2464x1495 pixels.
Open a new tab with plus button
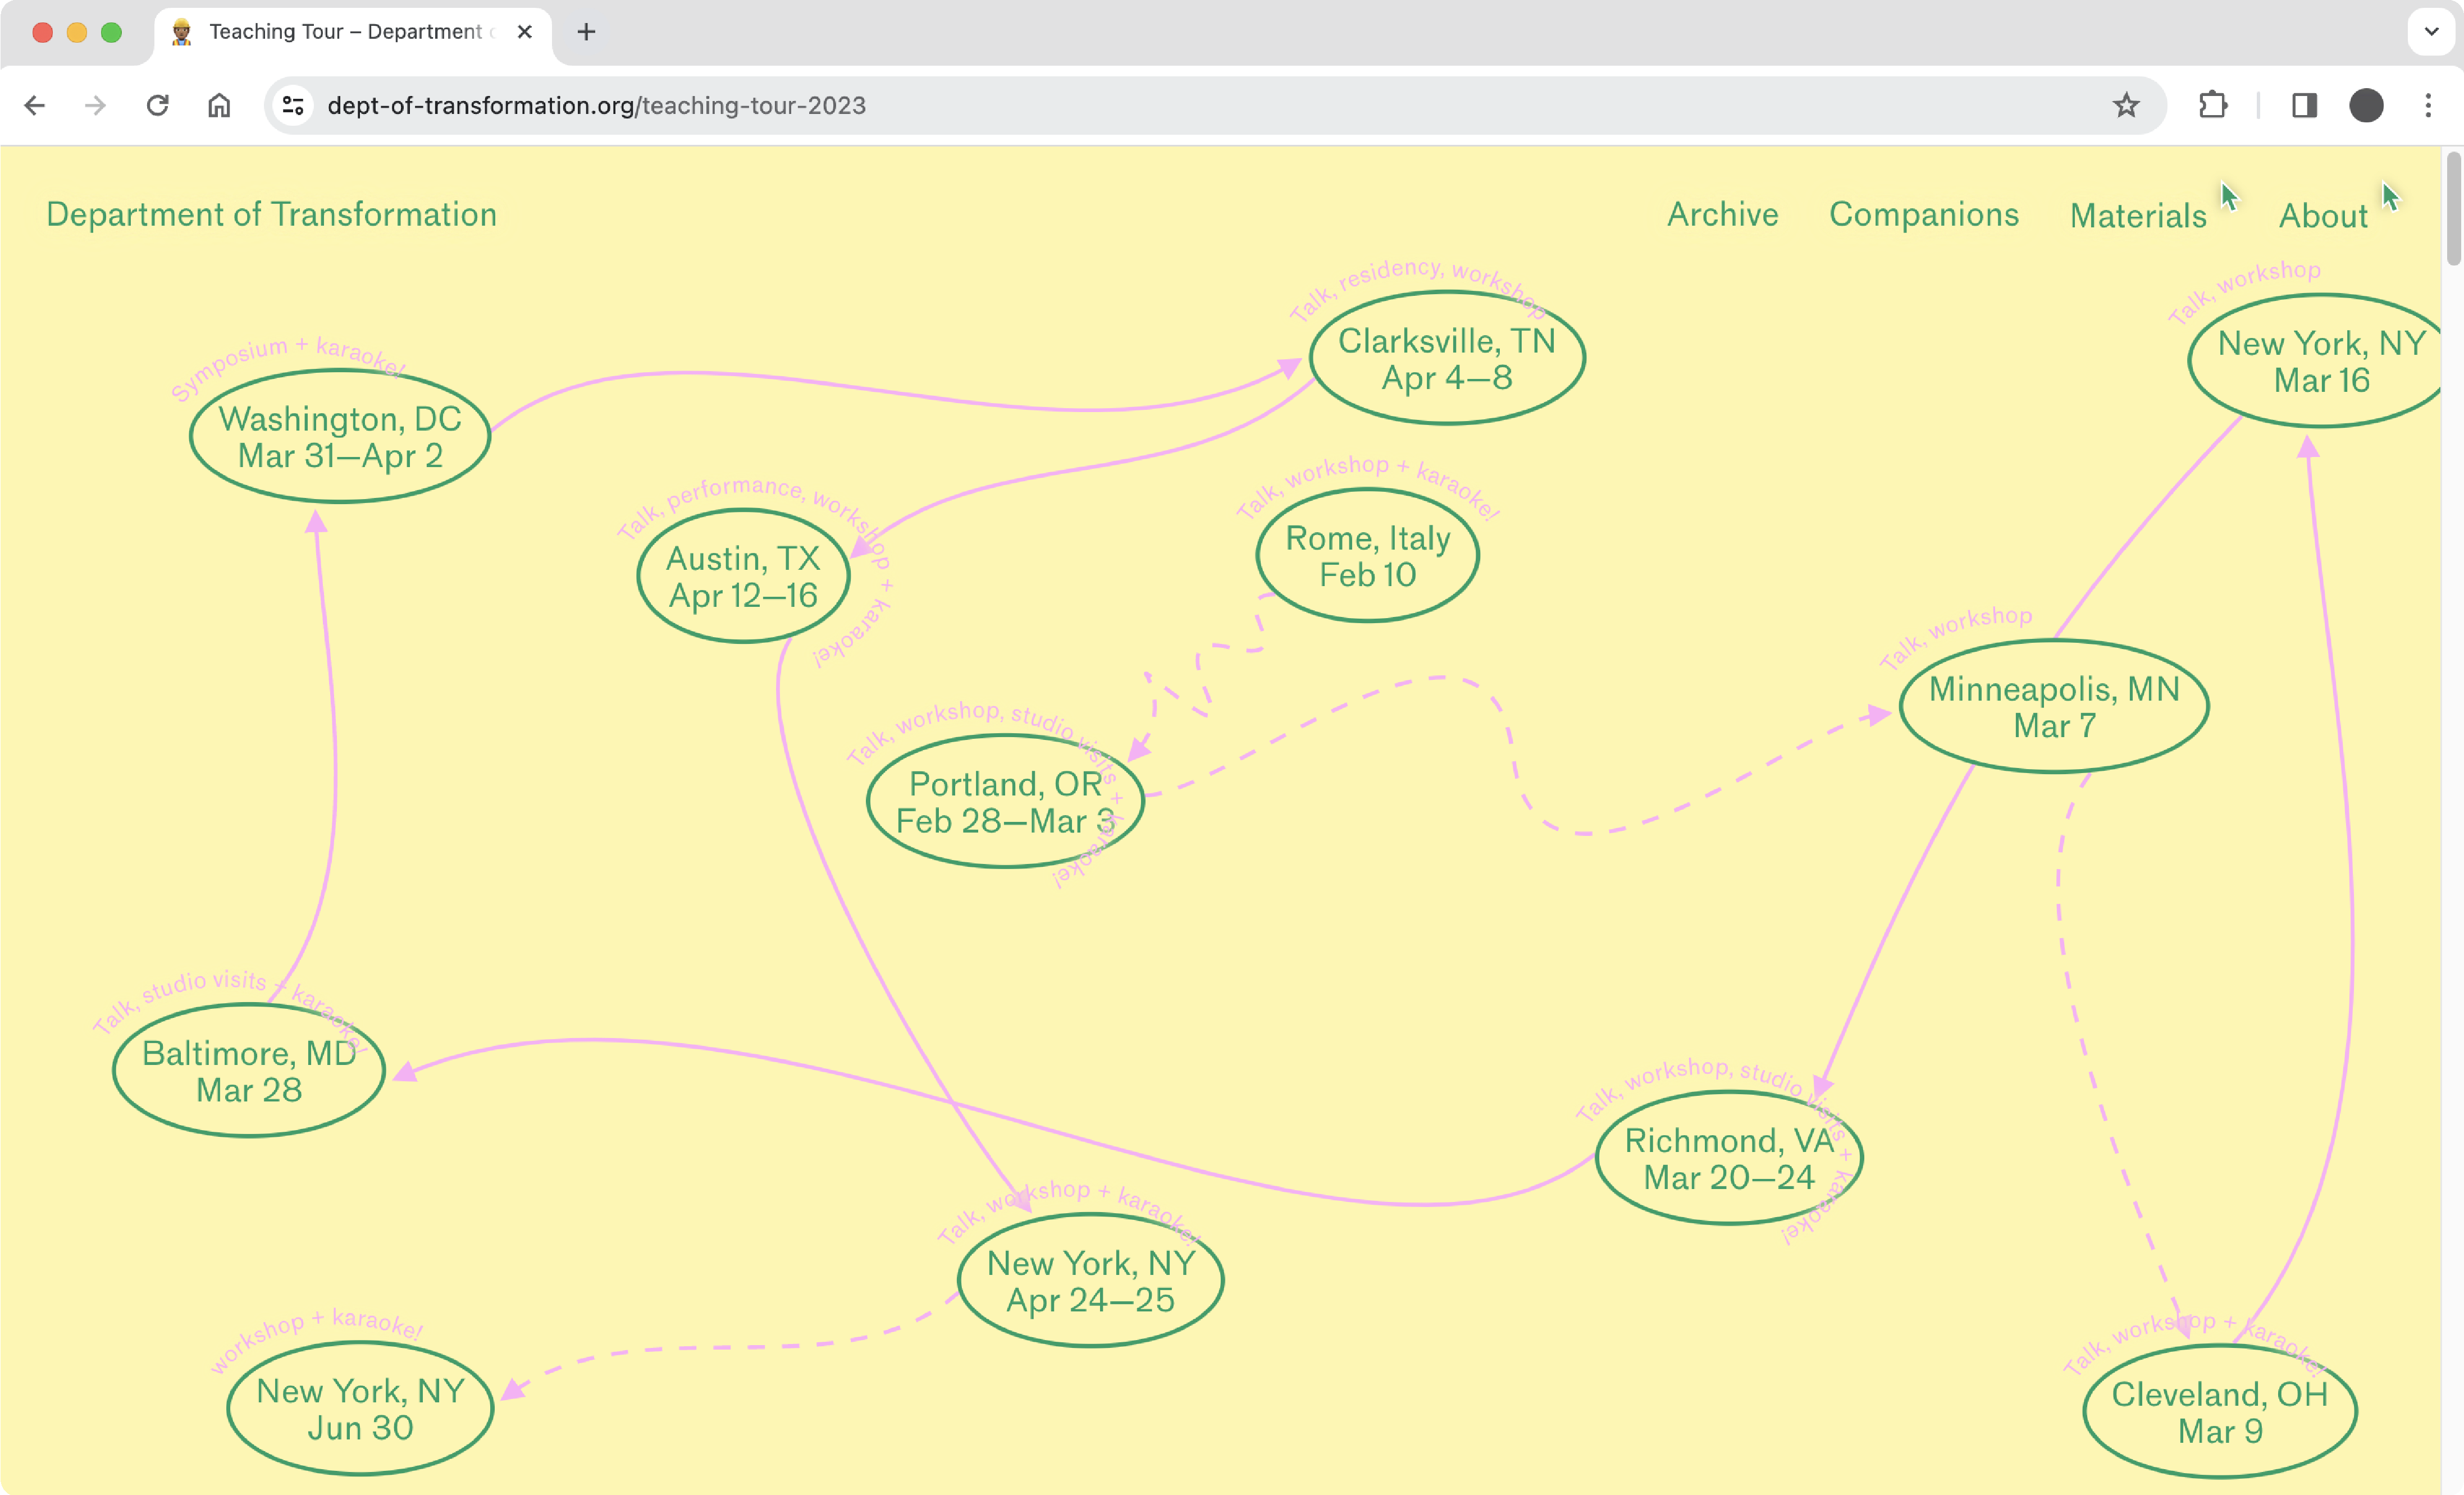(x=586, y=32)
